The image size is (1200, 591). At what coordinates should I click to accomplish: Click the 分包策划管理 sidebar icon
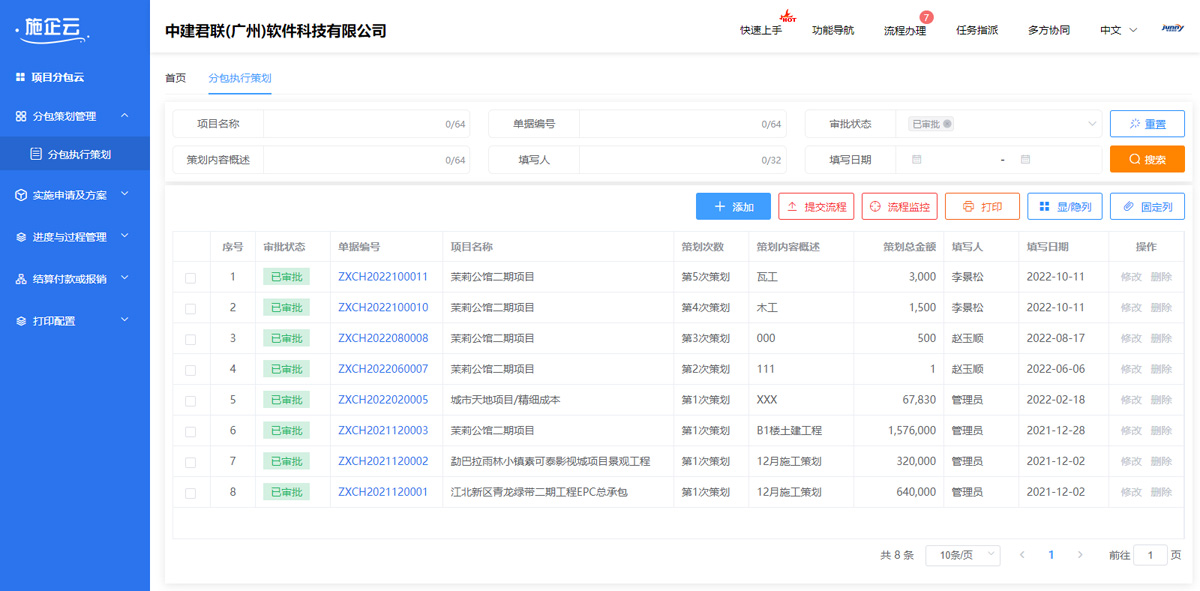point(21,116)
